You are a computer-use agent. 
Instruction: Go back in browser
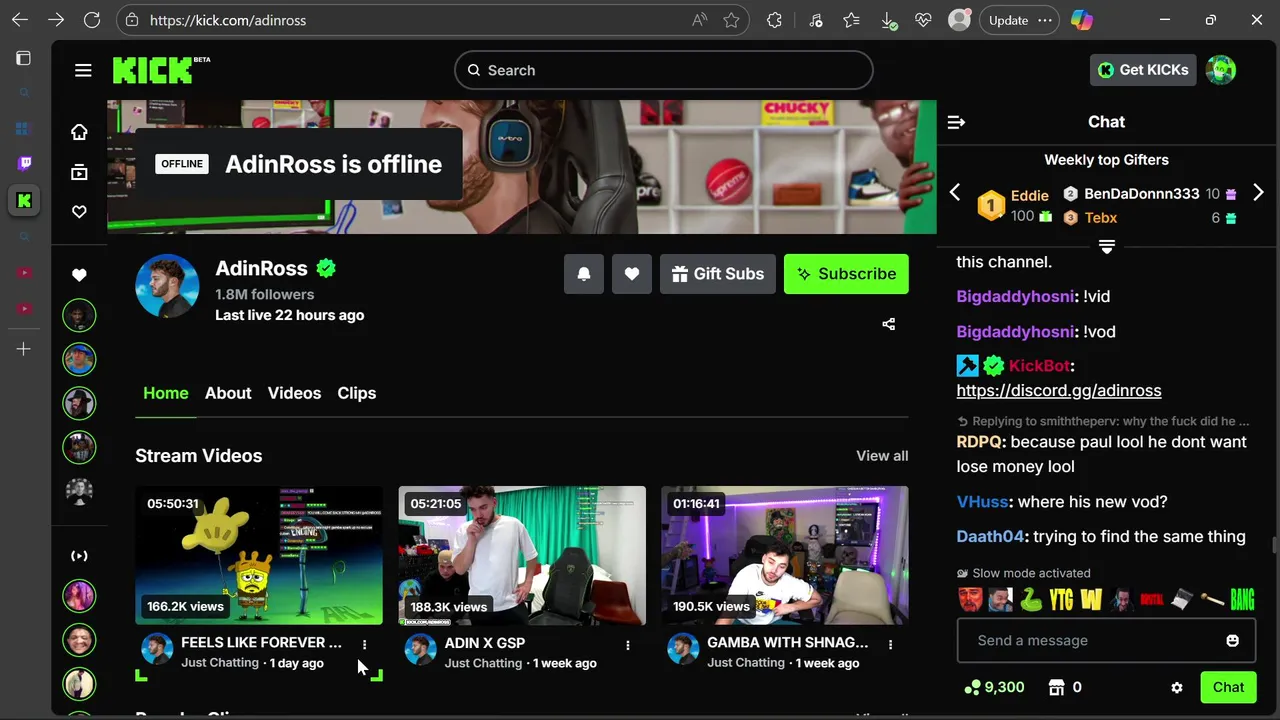[20, 20]
